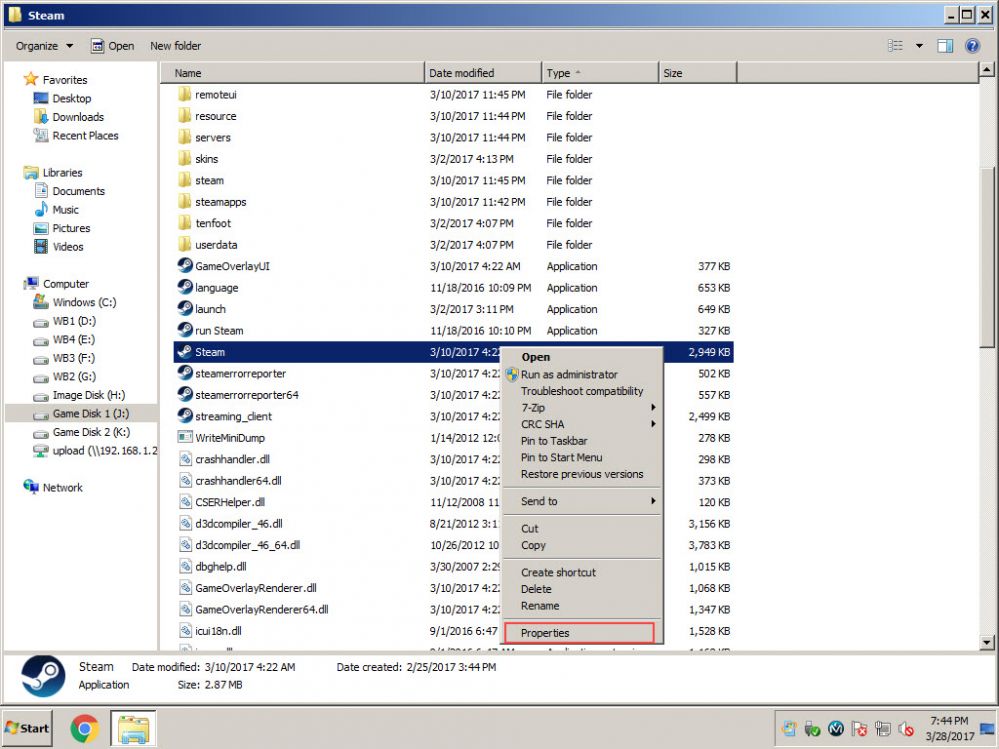
Task: Choose Properties in the context menu
Action: (x=579, y=632)
